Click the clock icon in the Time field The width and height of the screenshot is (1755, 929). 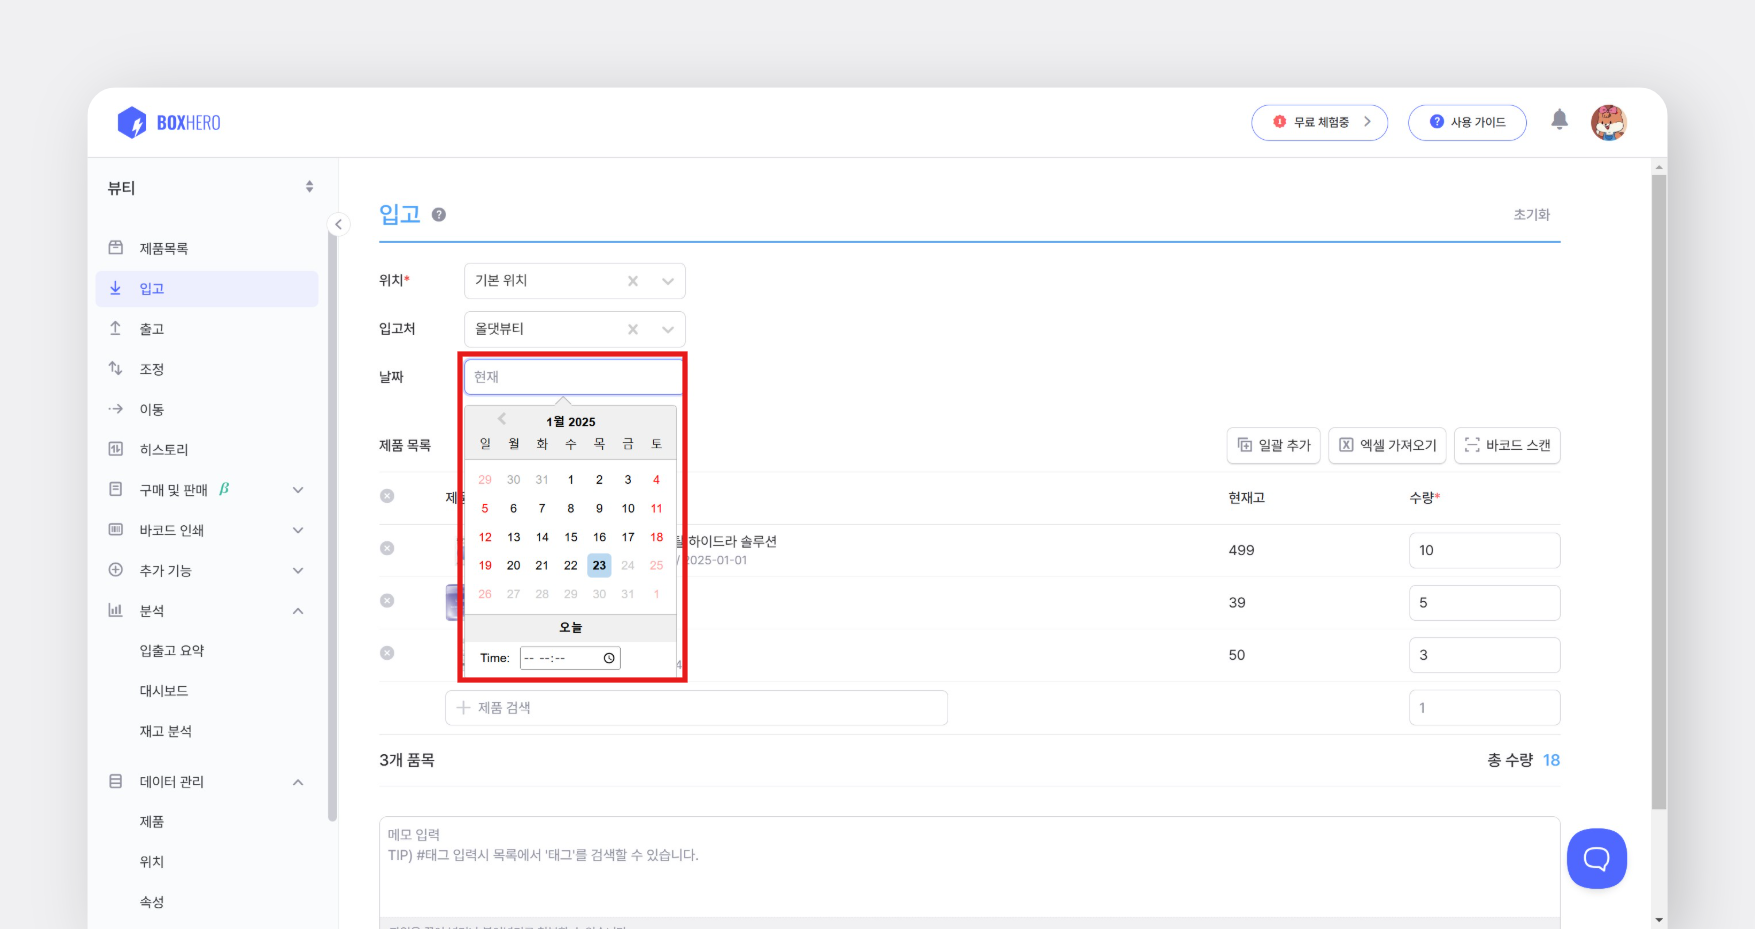[x=607, y=657]
